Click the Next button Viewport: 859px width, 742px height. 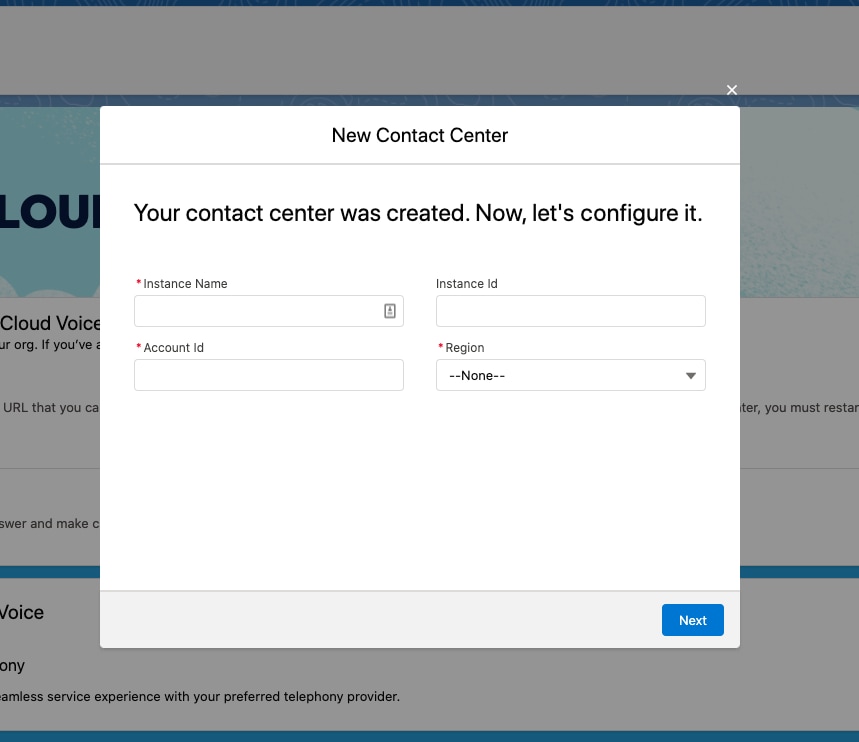[692, 620]
